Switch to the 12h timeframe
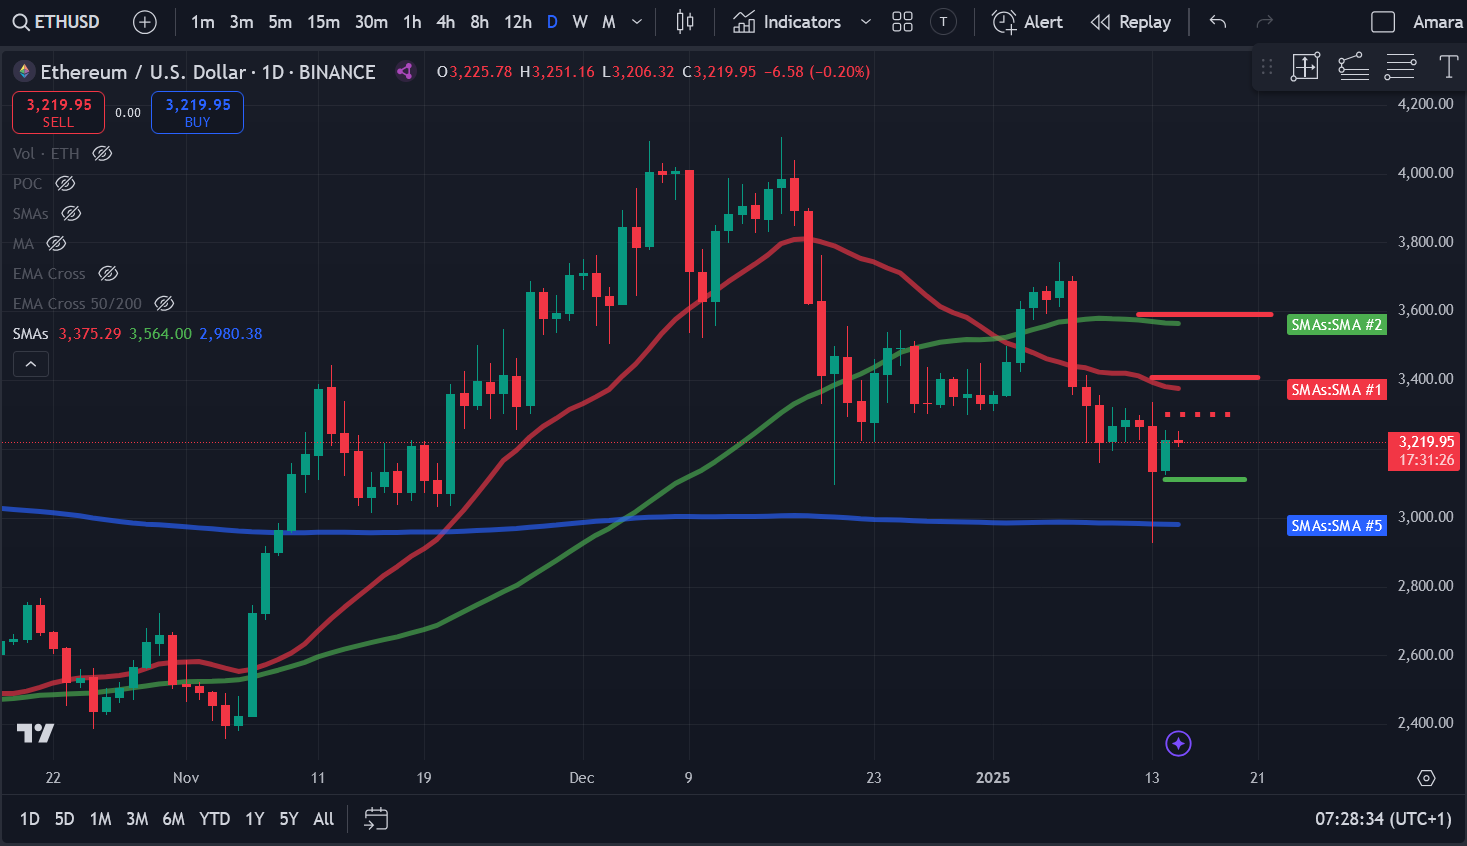1467x846 pixels. pos(518,22)
